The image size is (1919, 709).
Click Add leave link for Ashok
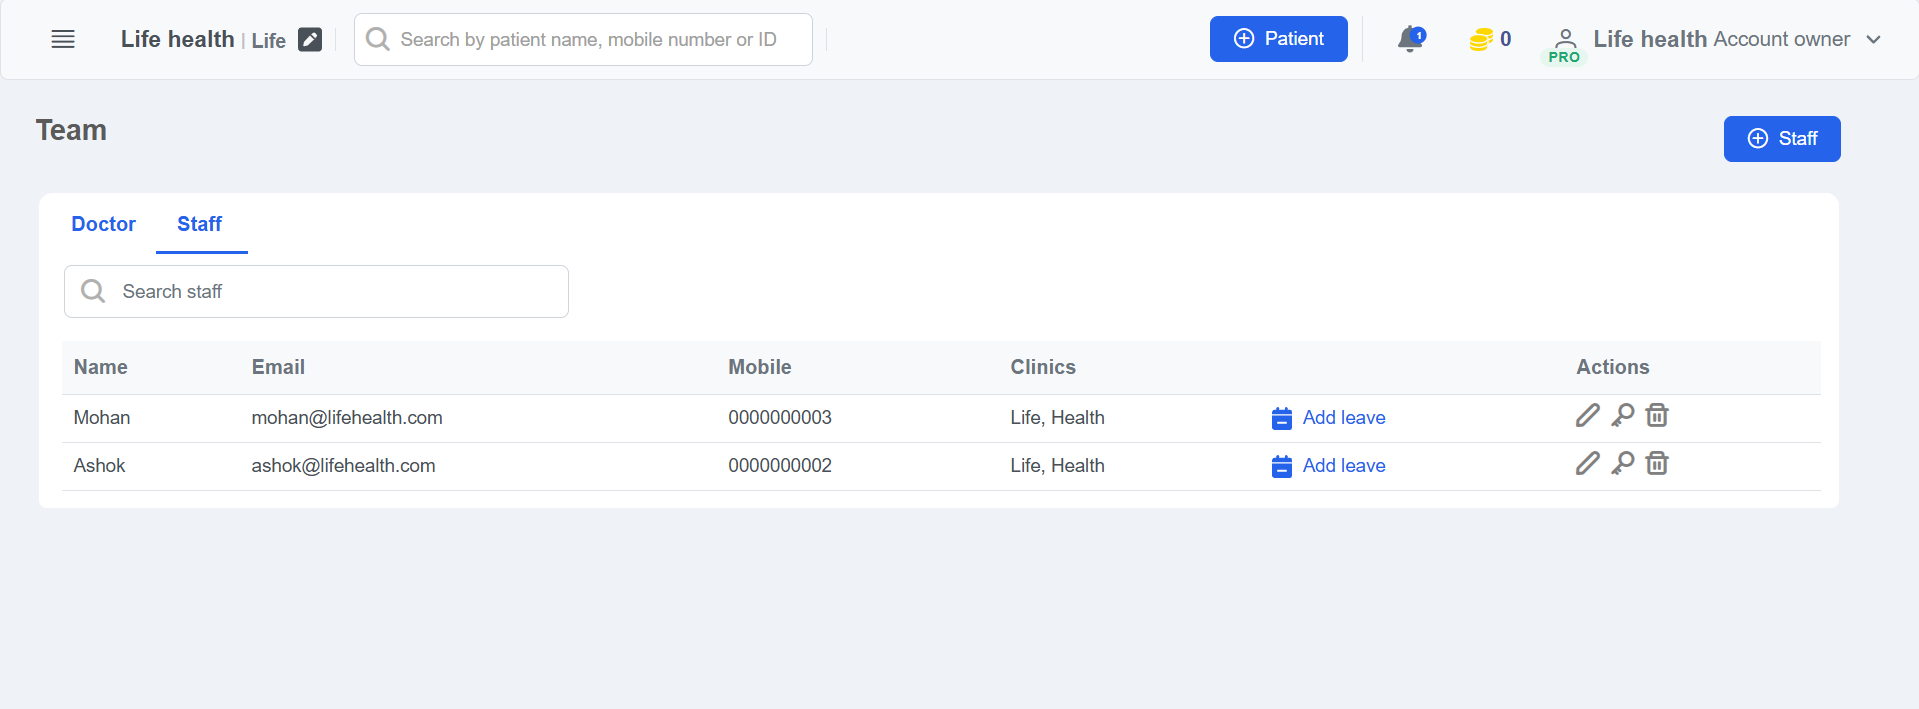tap(1343, 466)
